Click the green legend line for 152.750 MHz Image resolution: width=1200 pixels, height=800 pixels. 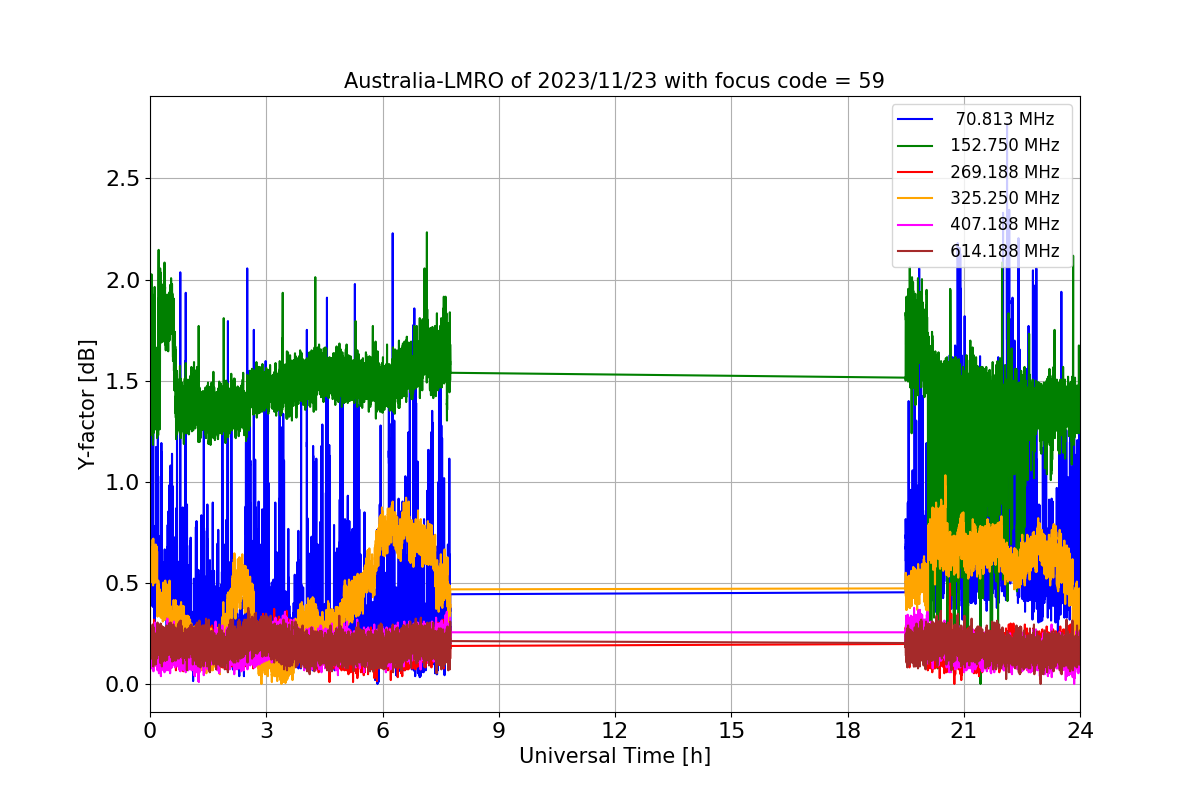pyautogui.click(x=916, y=146)
